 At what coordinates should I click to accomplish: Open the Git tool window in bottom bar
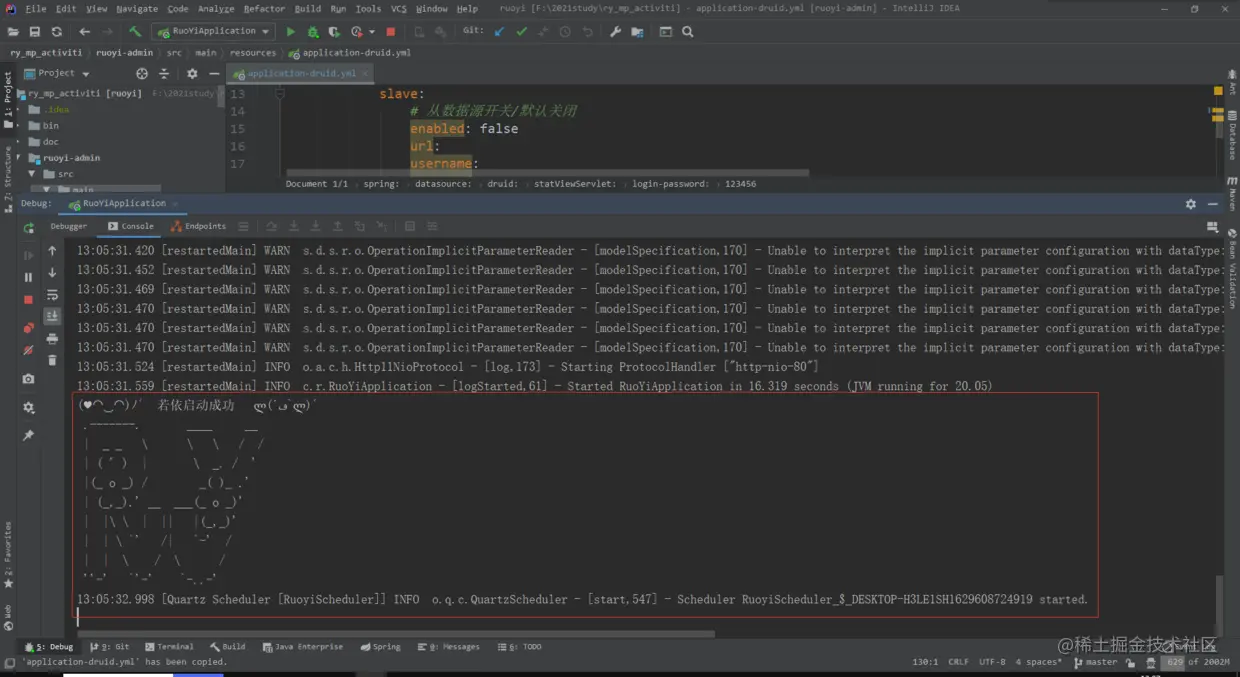pos(109,647)
